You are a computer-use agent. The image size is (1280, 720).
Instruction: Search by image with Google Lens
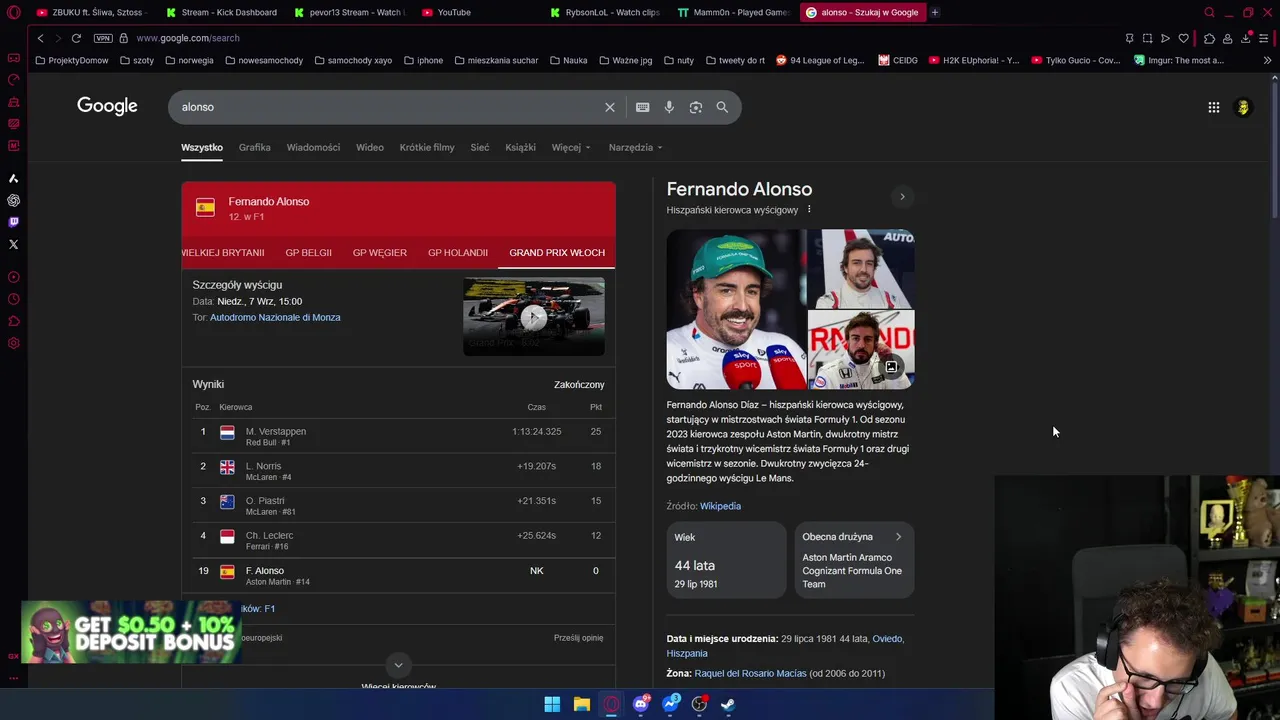696,107
